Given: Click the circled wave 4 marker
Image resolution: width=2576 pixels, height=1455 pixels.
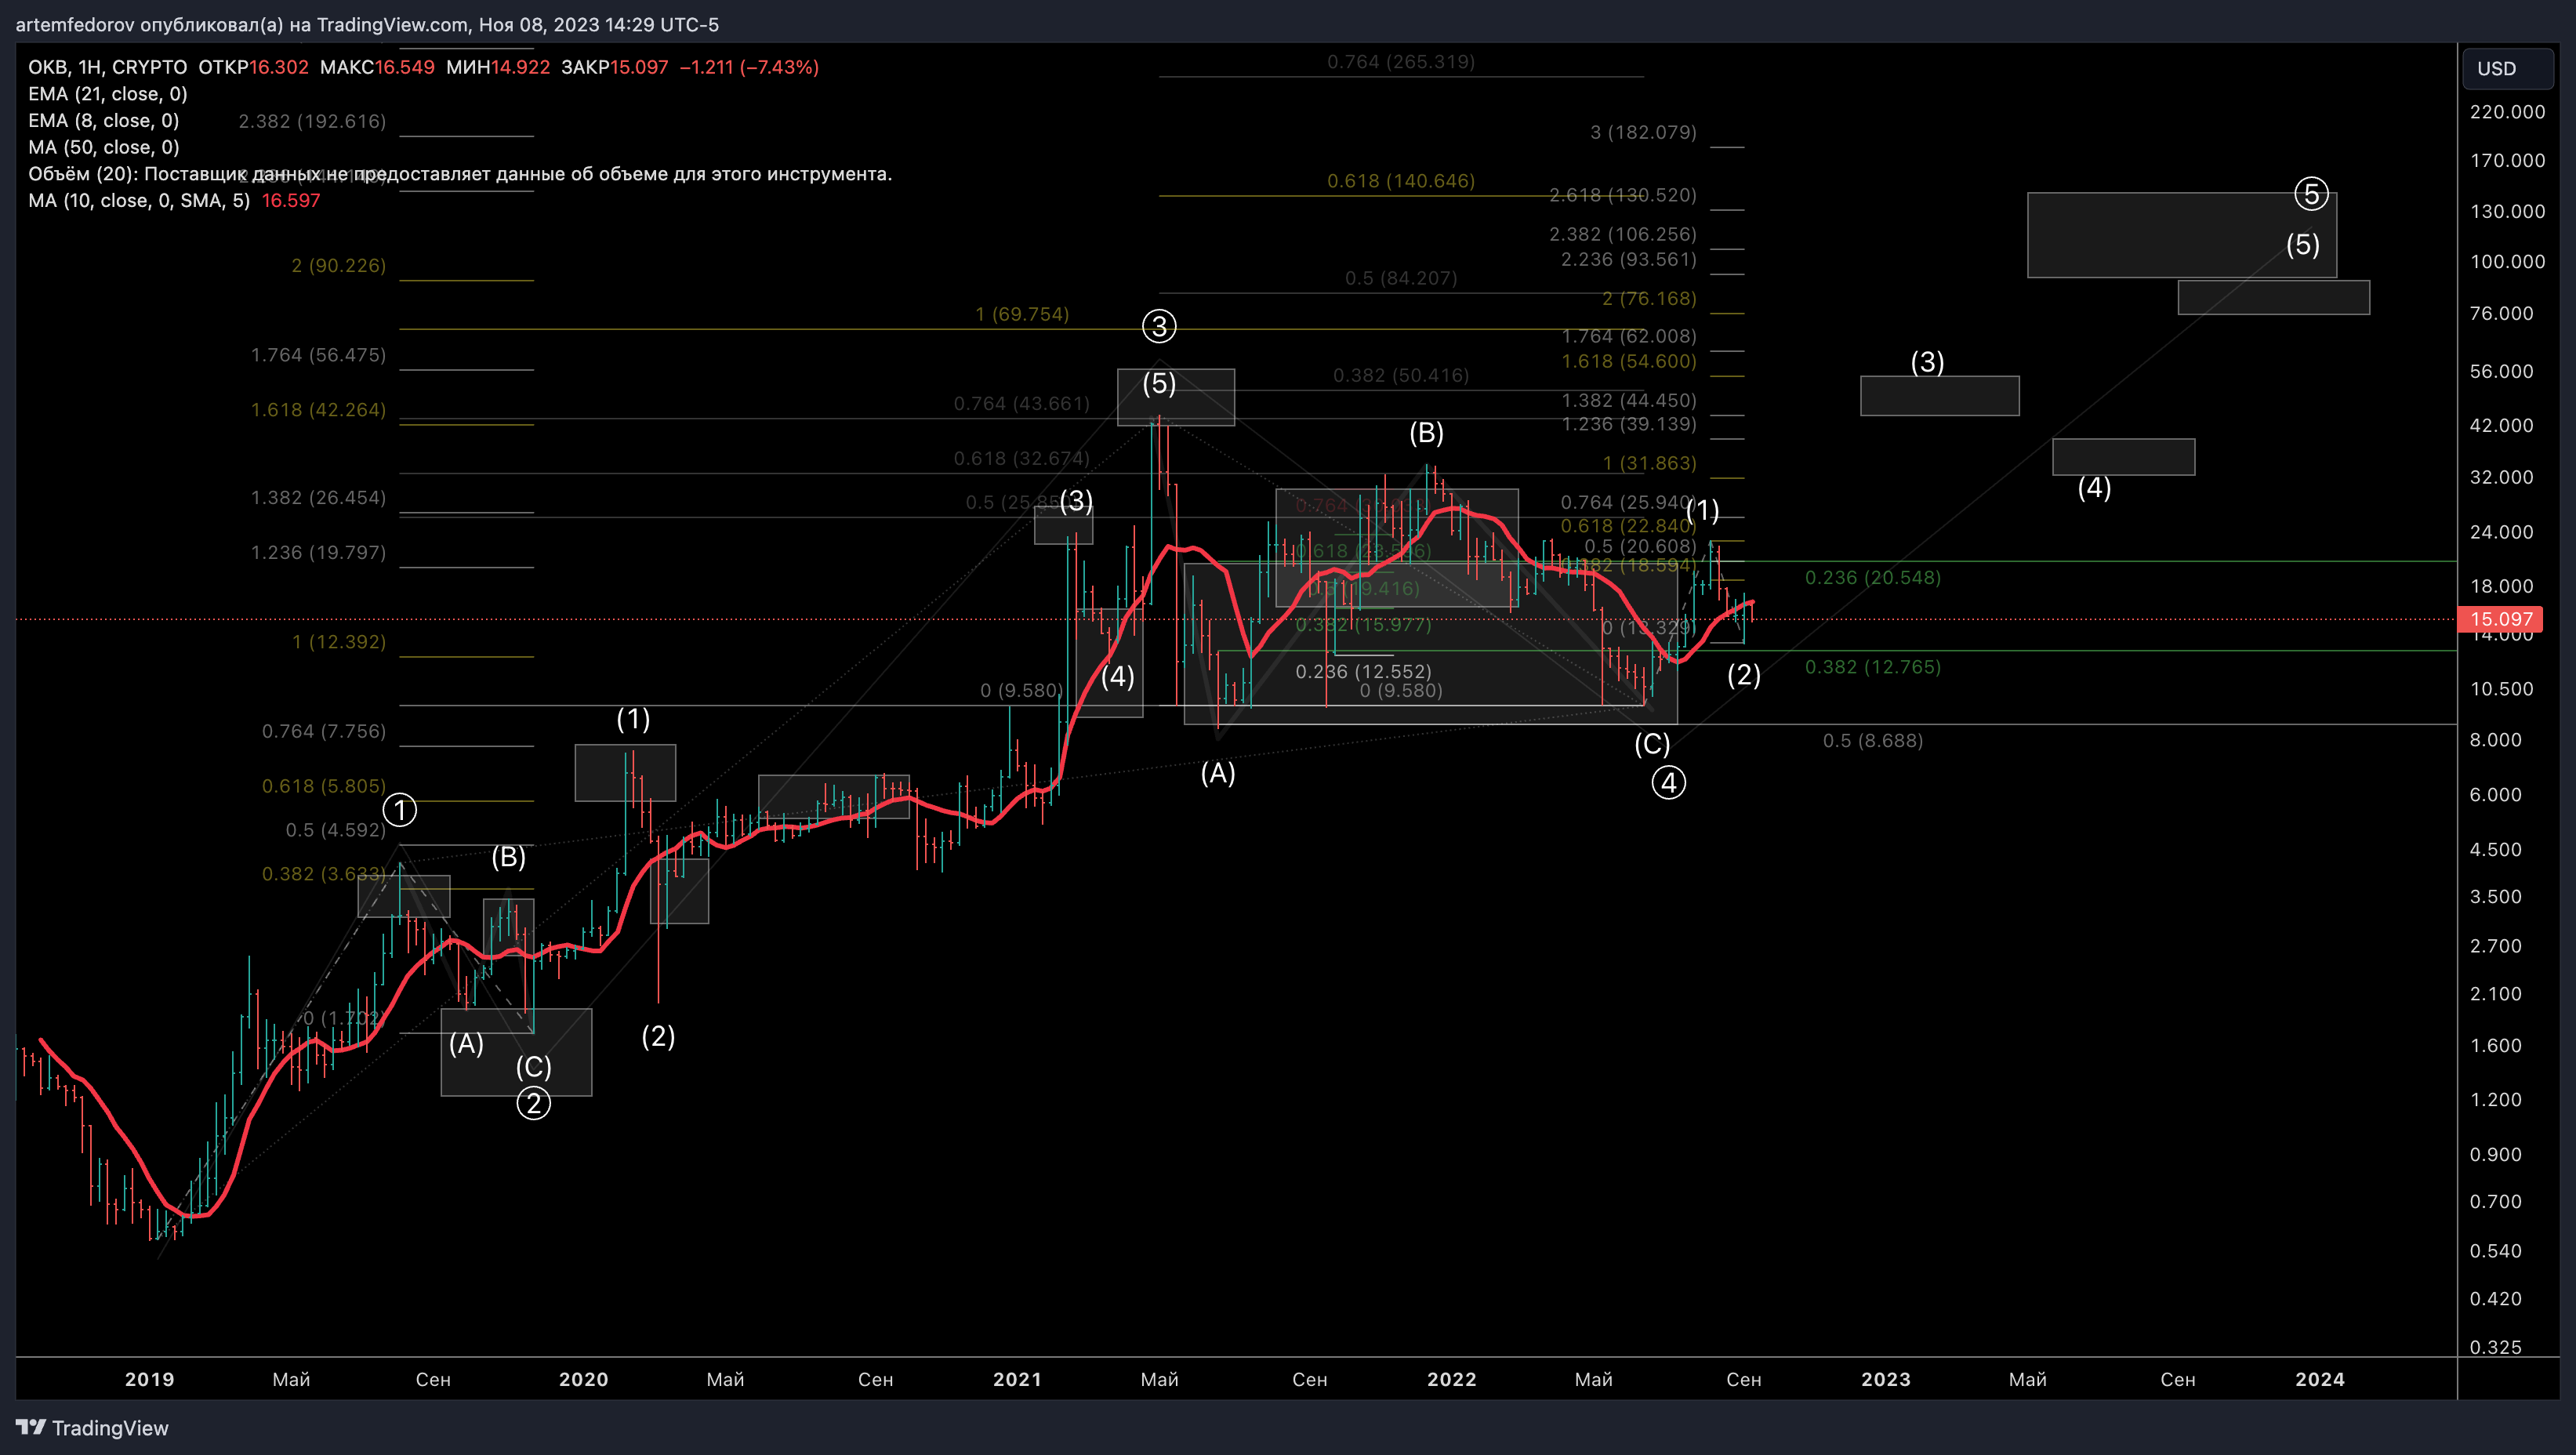Looking at the screenshot, I should click(x=1668, y=782).
